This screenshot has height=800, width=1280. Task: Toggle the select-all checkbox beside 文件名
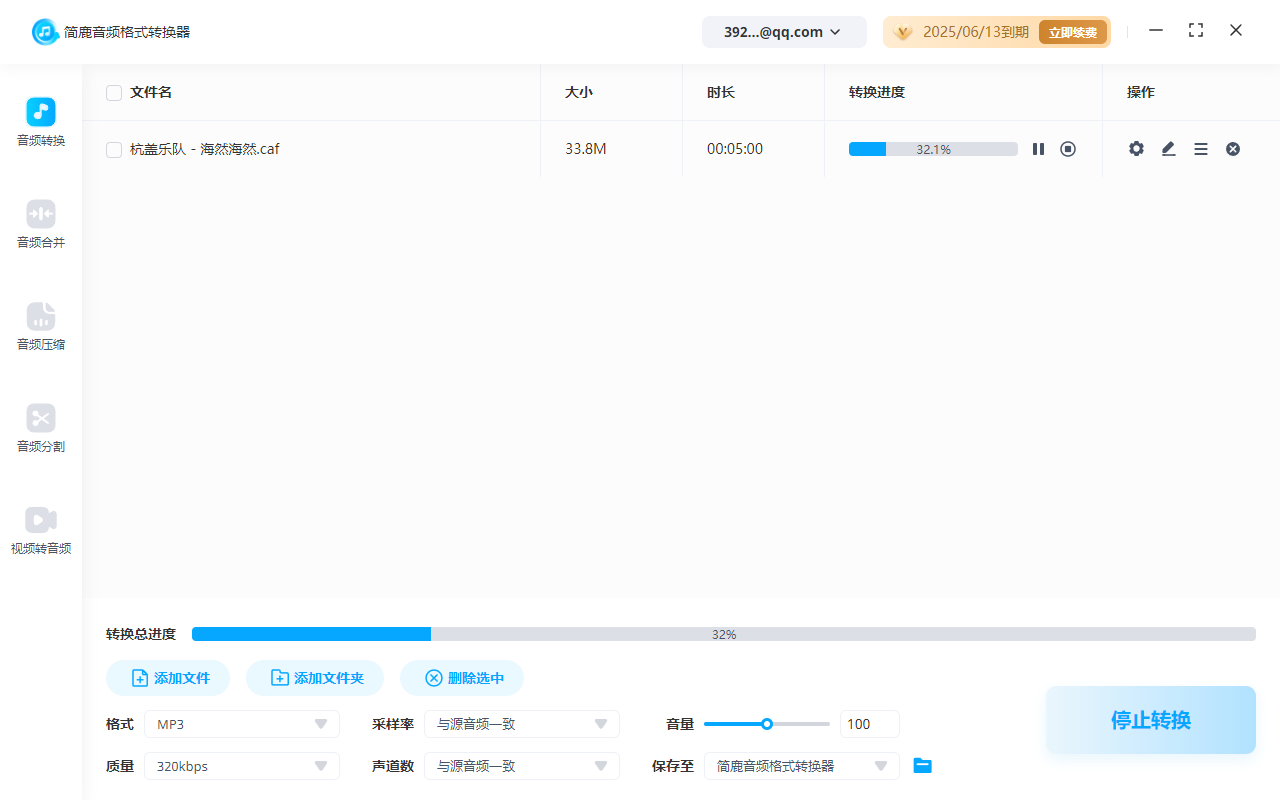(x=114, y=93)
